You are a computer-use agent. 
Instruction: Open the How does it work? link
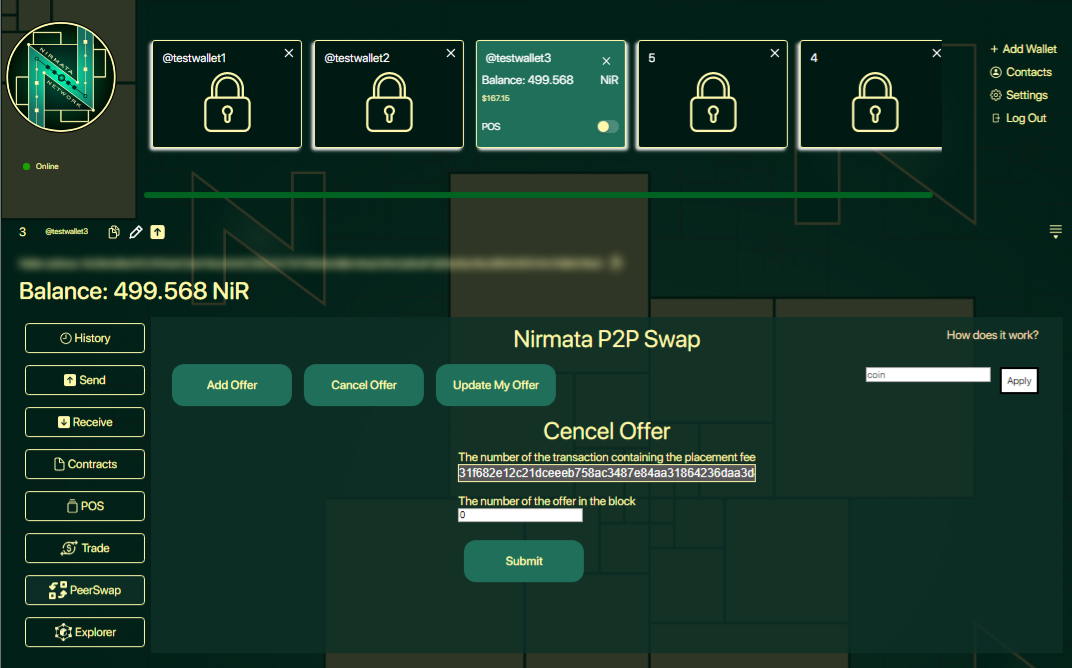[992, 335]
